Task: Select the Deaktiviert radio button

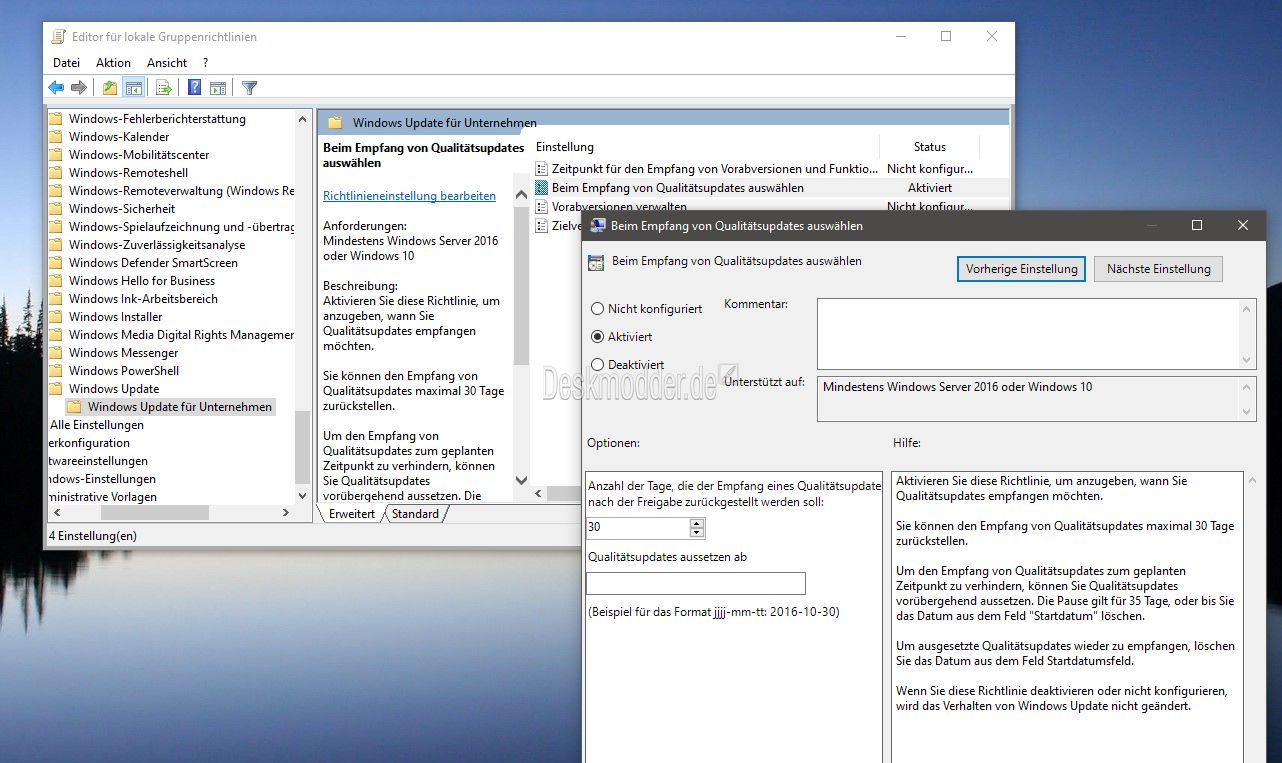Action: tap(598, 365)
